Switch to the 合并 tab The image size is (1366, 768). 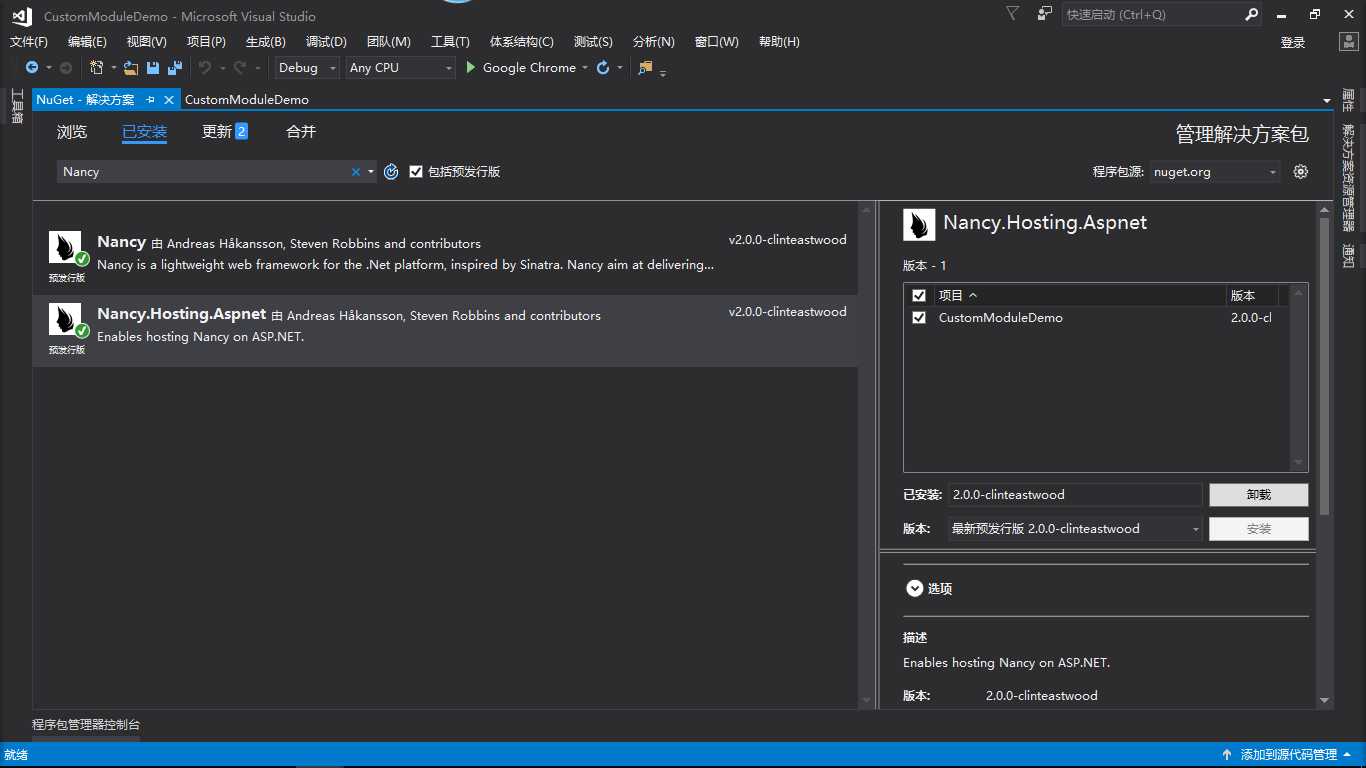301,132
